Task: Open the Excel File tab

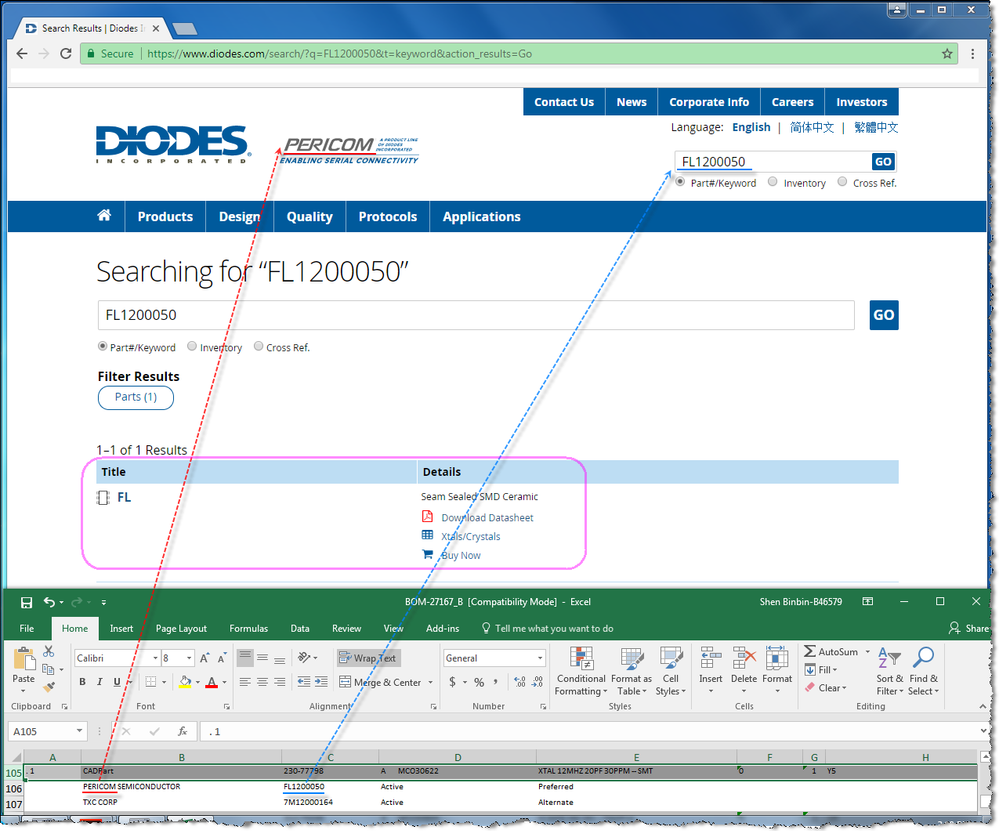Action: 27,628
